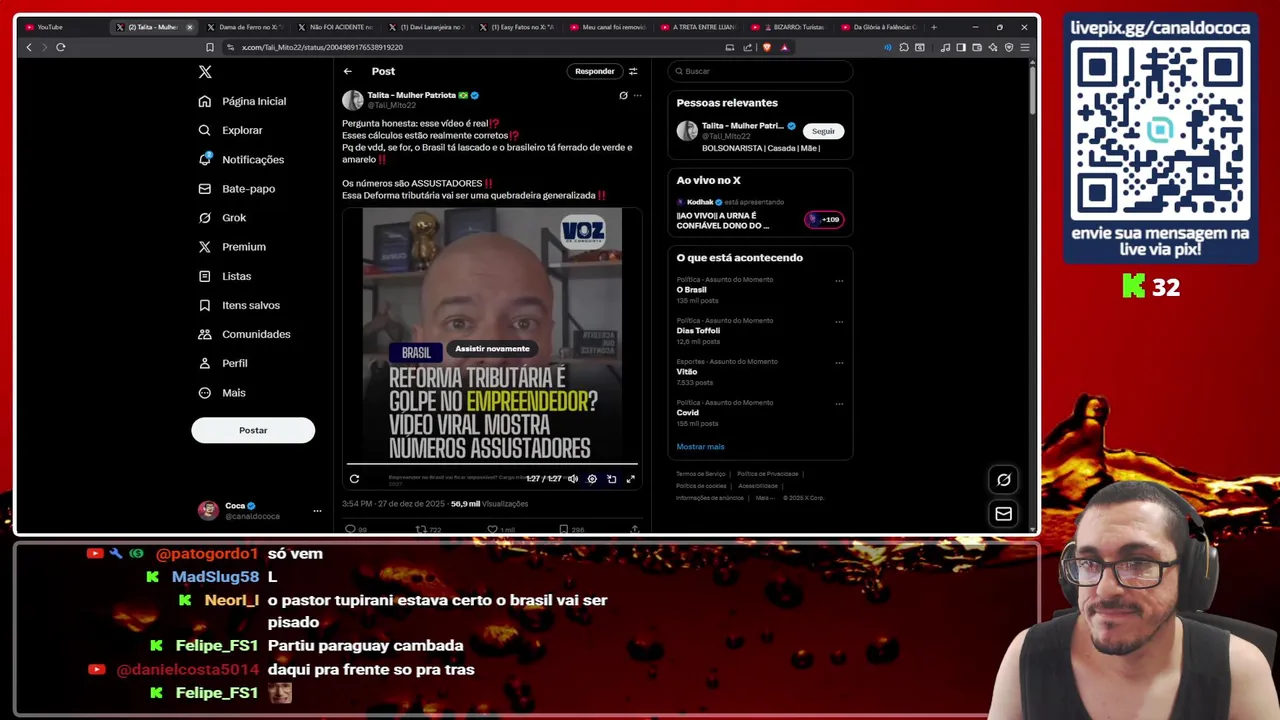Go to Página Inicial in sidebar
1280x720 pixels.
(x=243, y=101)
